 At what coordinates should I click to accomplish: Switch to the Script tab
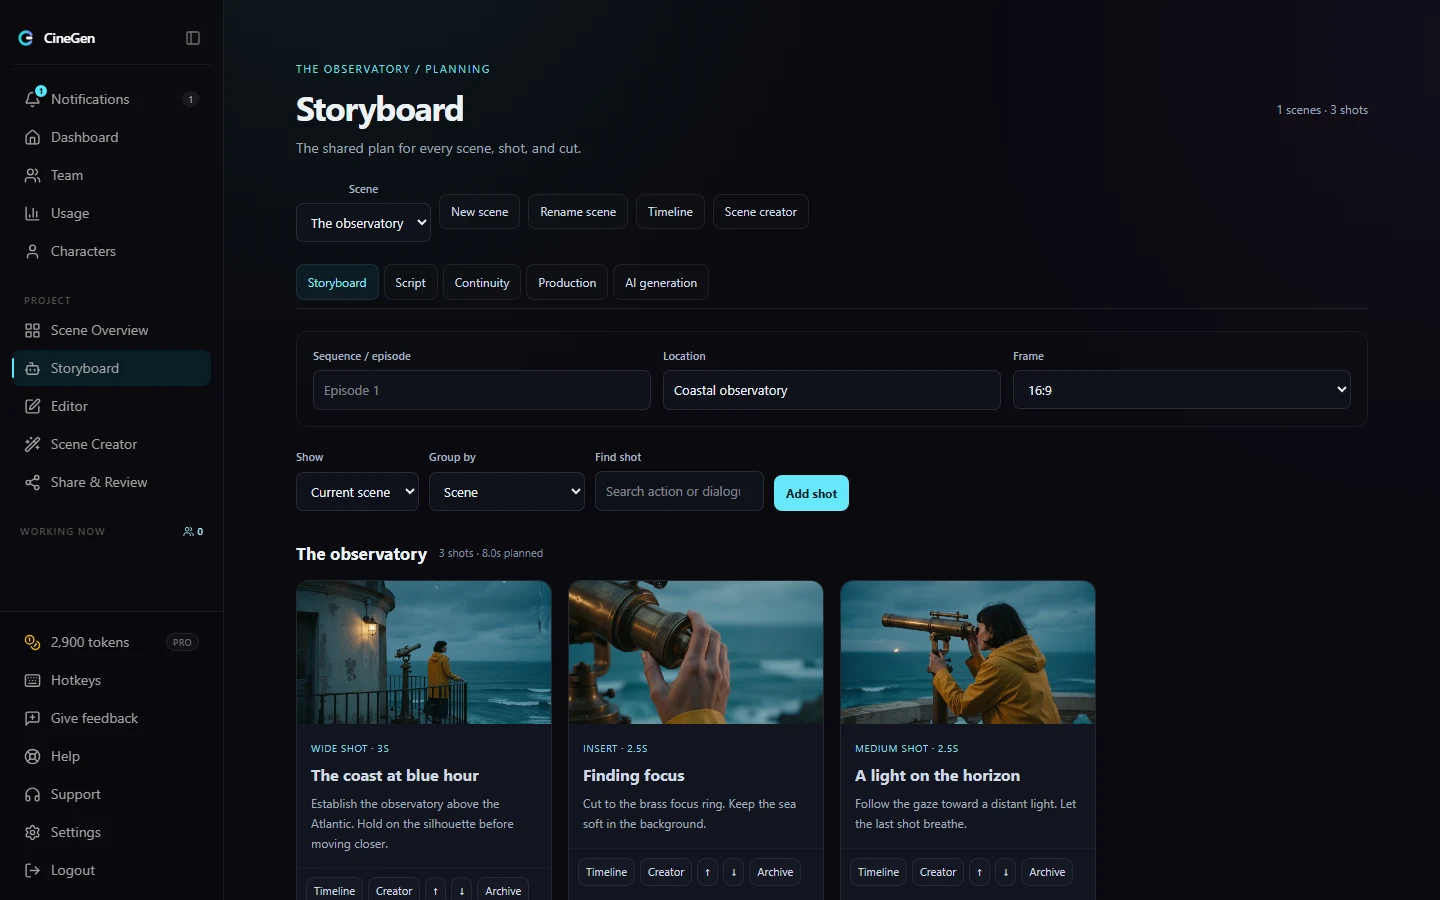(x=410, y=283)
